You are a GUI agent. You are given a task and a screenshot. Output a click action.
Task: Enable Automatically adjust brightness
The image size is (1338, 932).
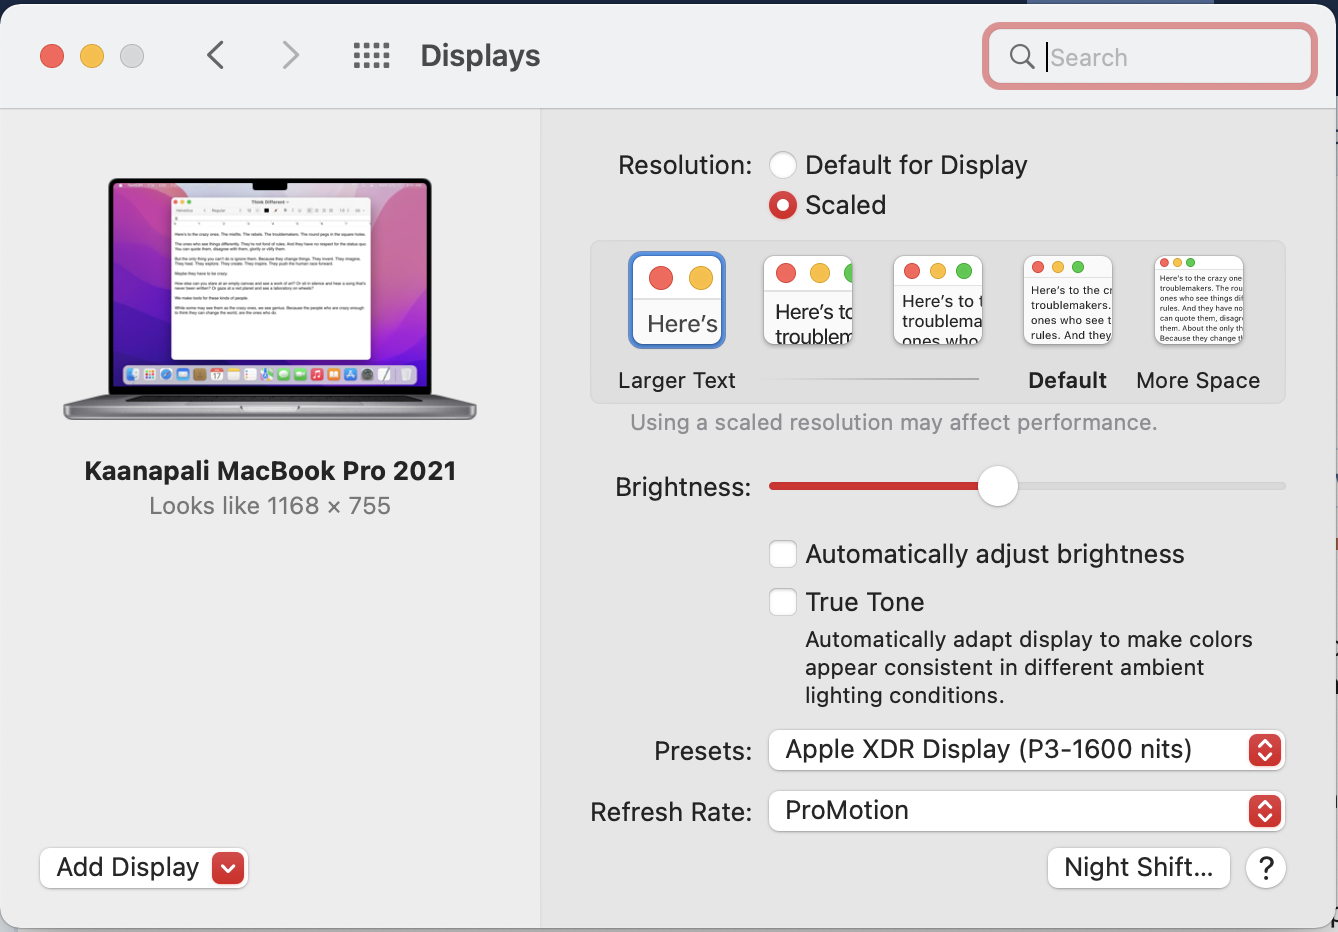(x=783, y=554)
